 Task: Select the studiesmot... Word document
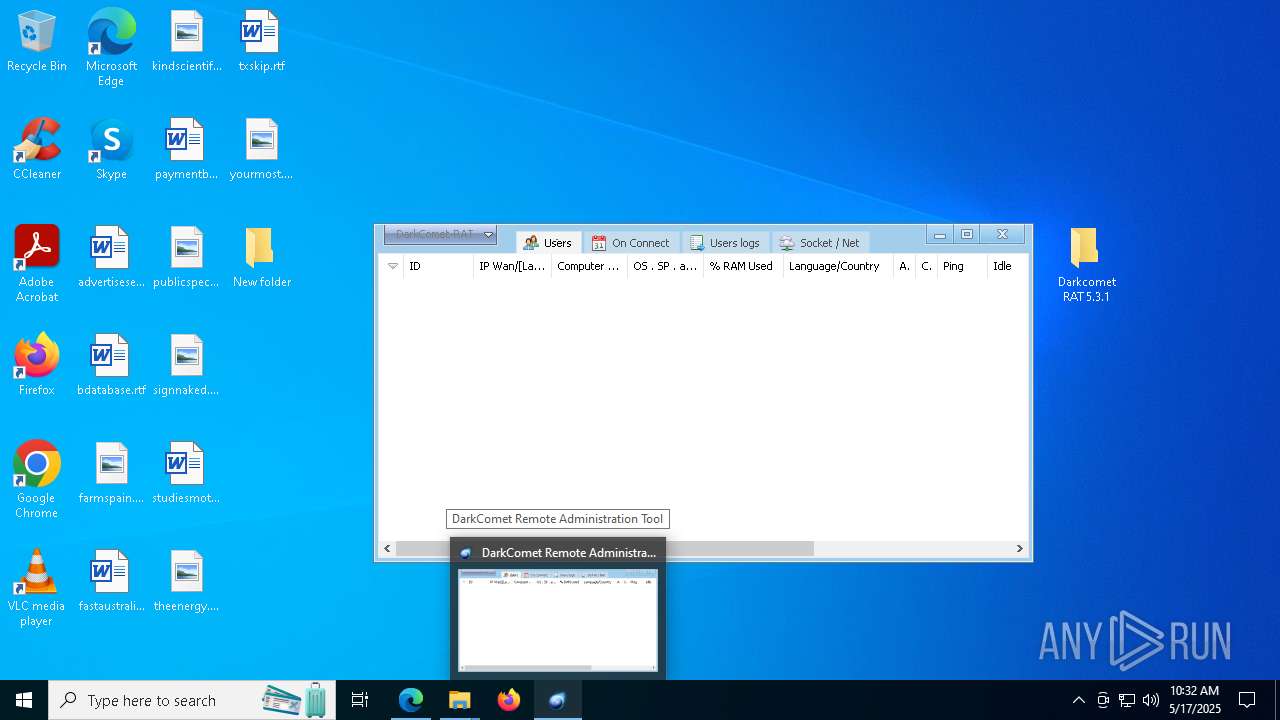point(187,474)
